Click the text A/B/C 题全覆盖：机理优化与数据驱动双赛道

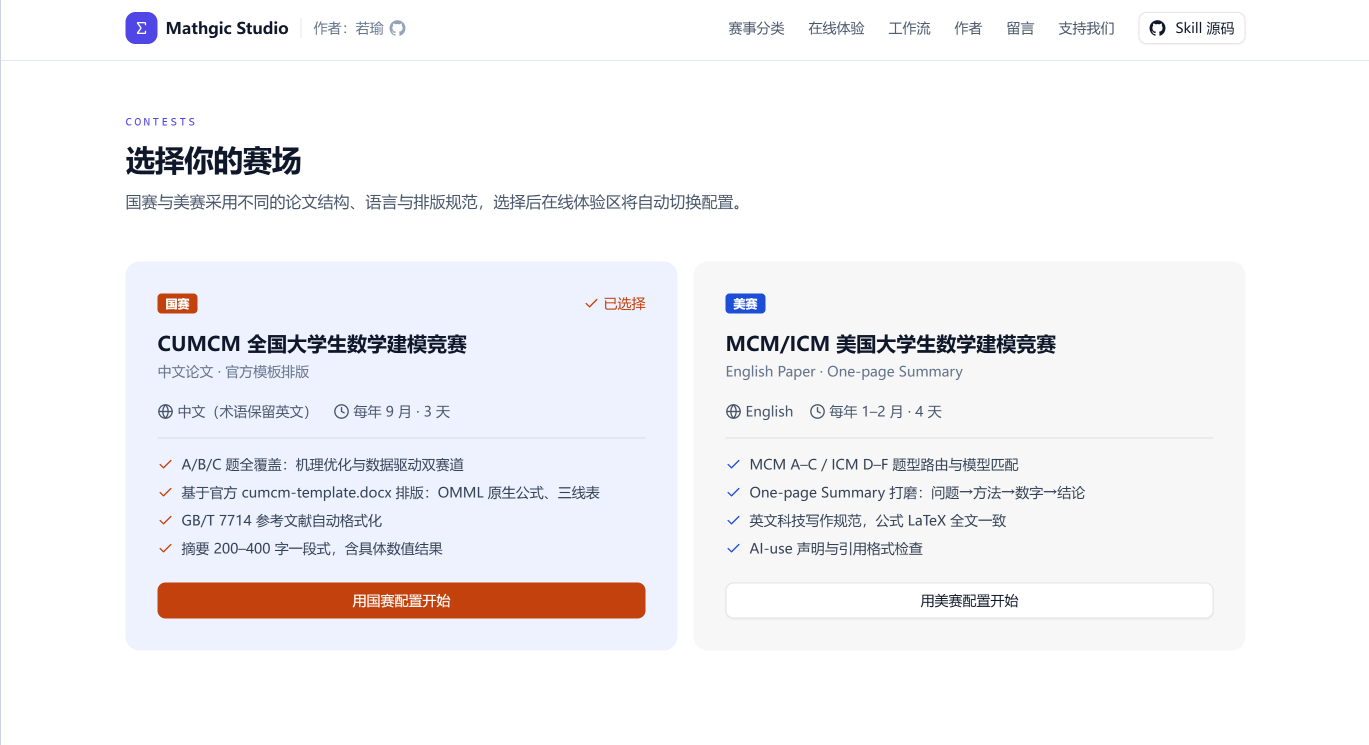323,464
